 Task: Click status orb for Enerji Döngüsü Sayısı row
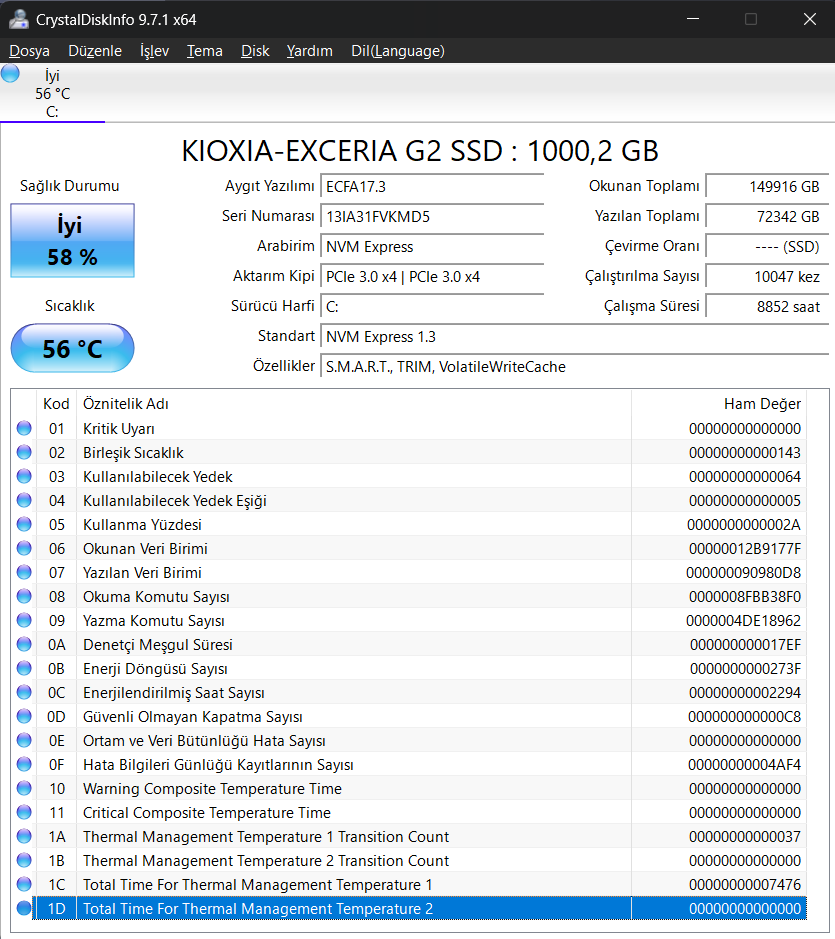pyautogui.click(x=24, y=668)
